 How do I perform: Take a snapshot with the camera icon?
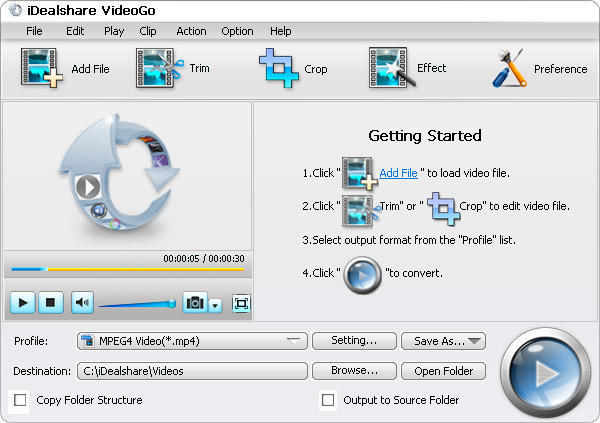195,302
